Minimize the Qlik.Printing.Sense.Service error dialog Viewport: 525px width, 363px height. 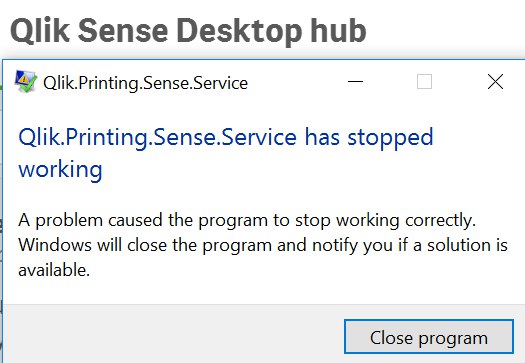click(356, 81)
